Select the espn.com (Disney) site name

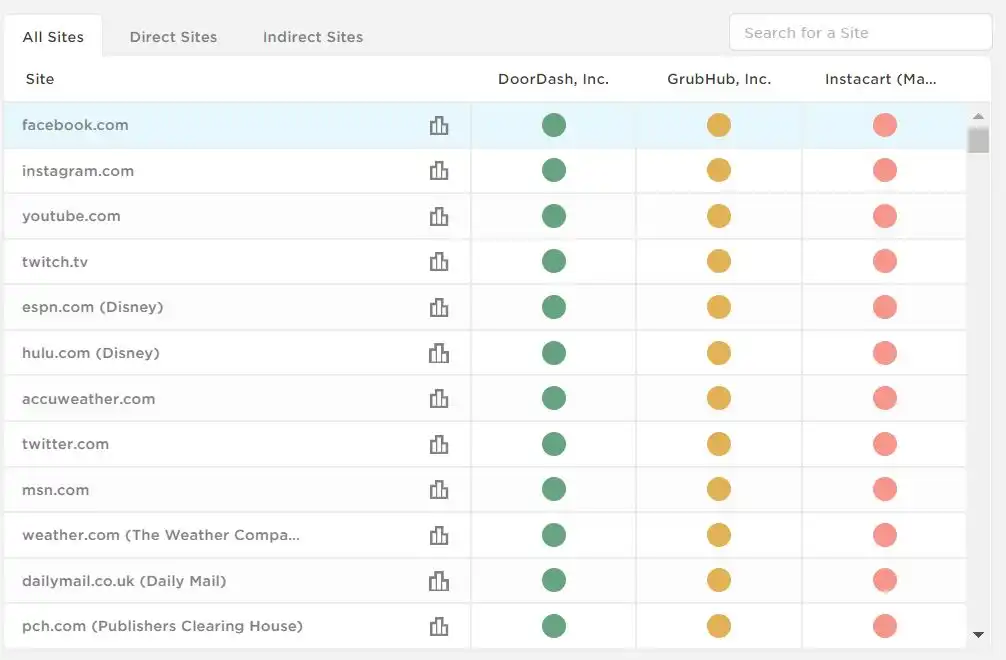(92, 307)
